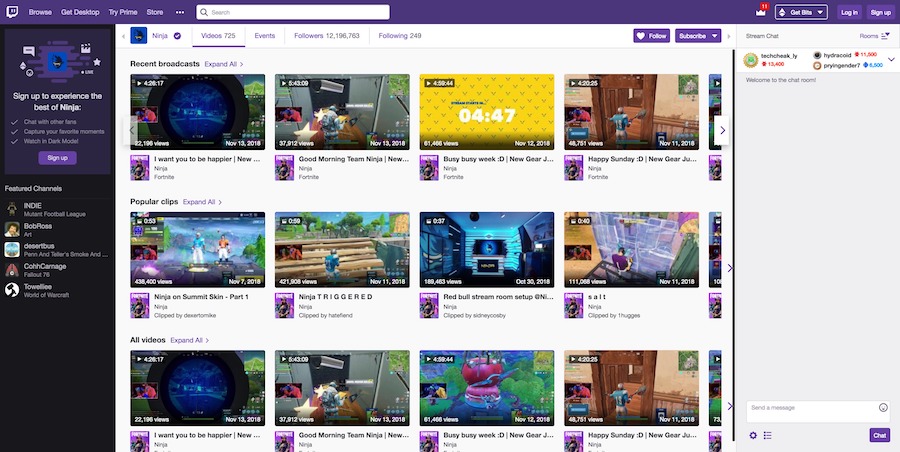Expand top cheerers leaderboard chevron
Image resolution: width=900 pixels, height=452 pixels.
point(891,59)
